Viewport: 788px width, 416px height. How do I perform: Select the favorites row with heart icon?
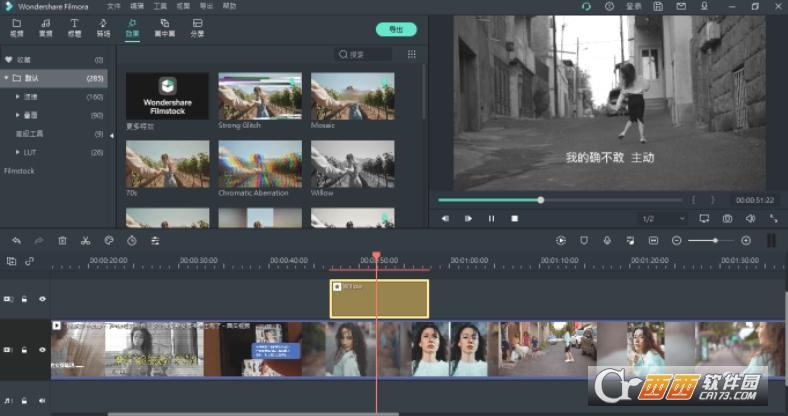[x=54, y=60]
